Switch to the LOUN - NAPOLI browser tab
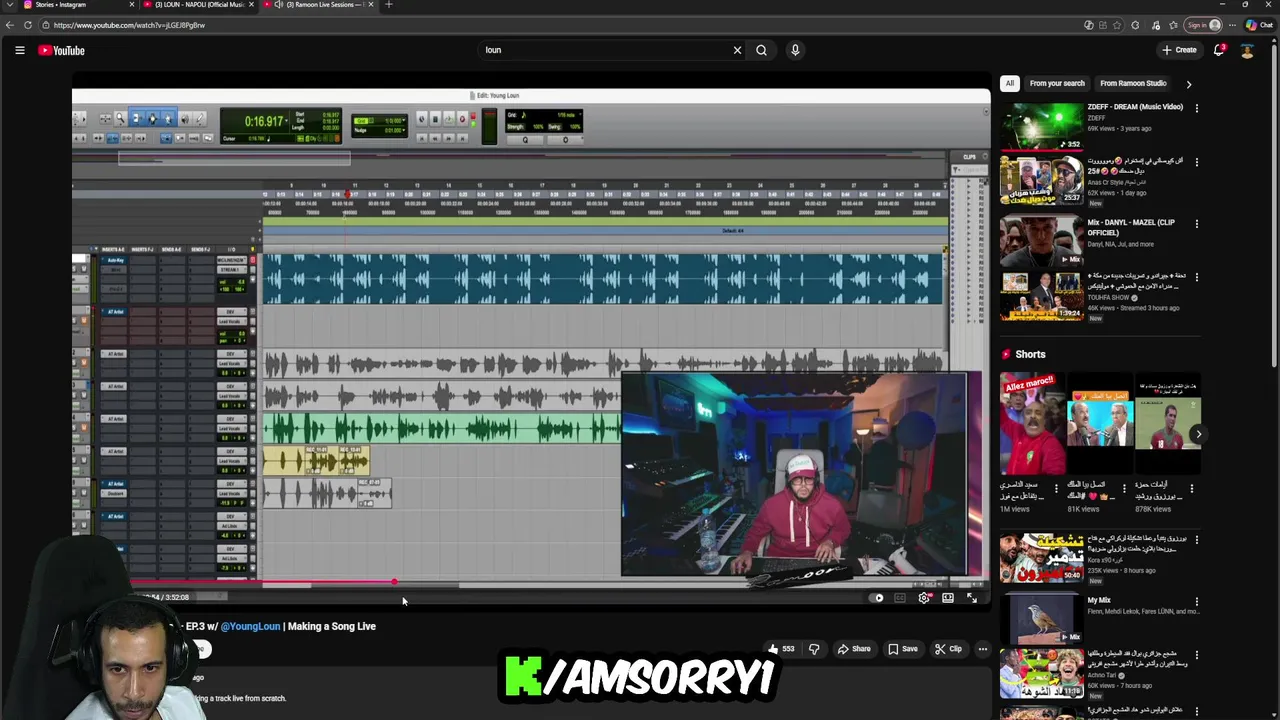The height and width of the screenshot is (720, 1280). tap(198, 4)
